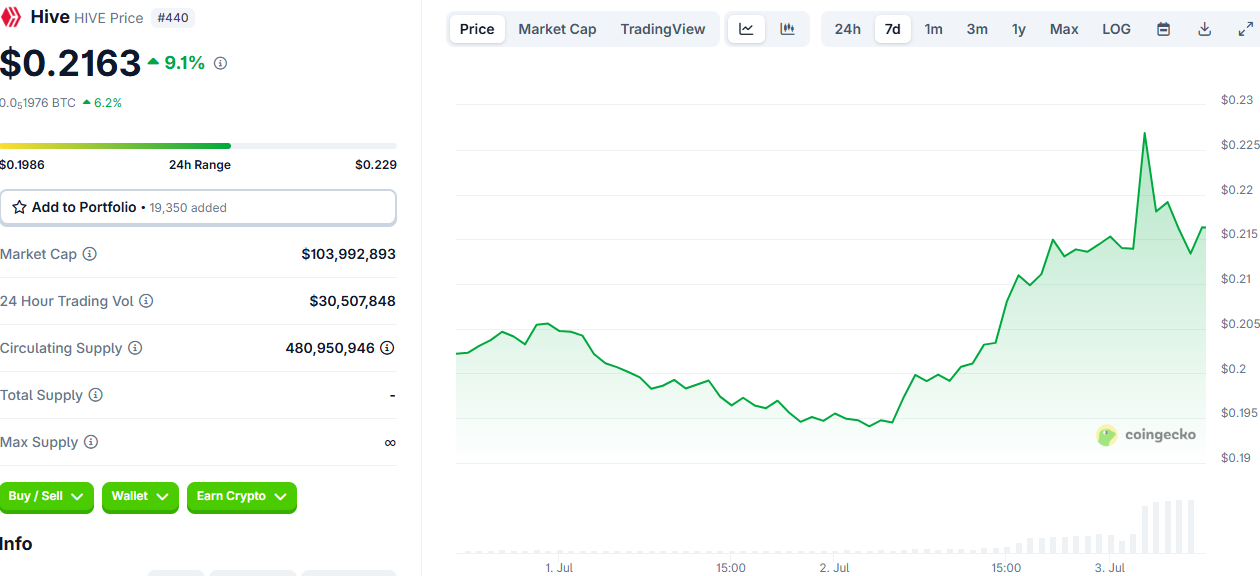The height and width of the screenshot is (576, 1260).
Task: Open the Earn Crypto dropdown
Action: pyautogui.click(x=242, y=497)
